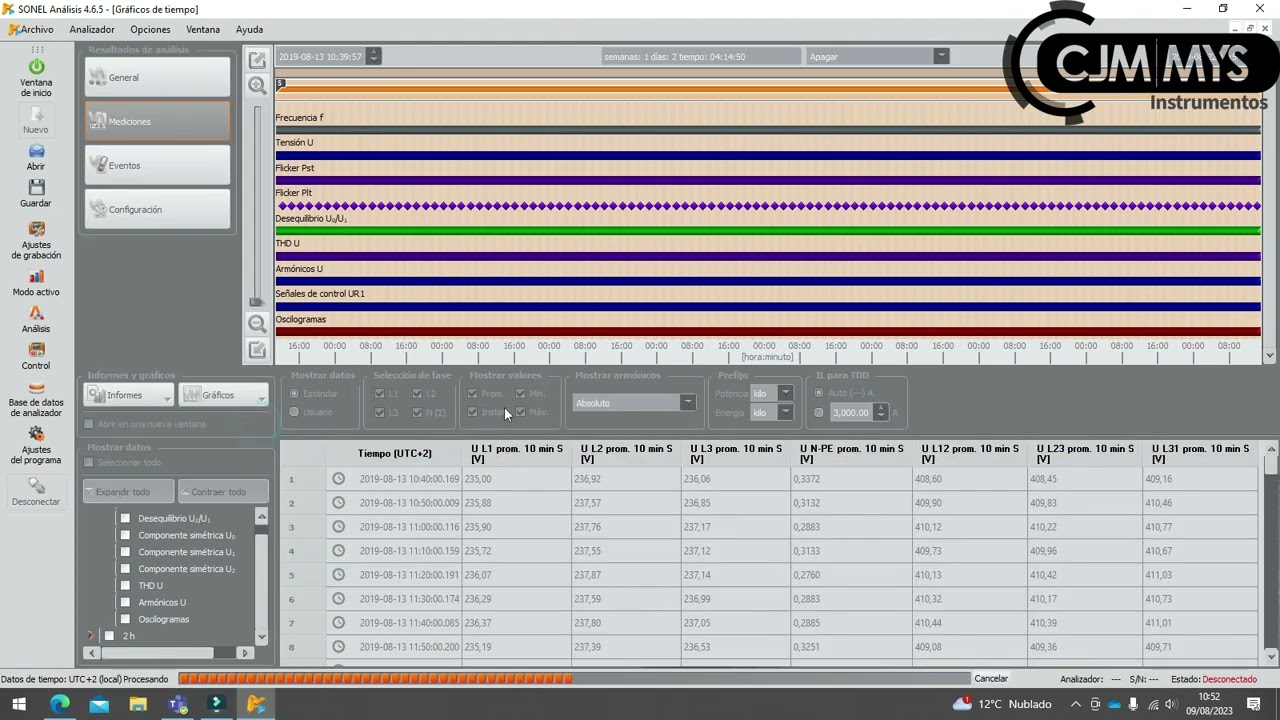Open the Configuración results section
Image resolution: width=1280 pixels, height=720 pixels.
pos(158,209)
